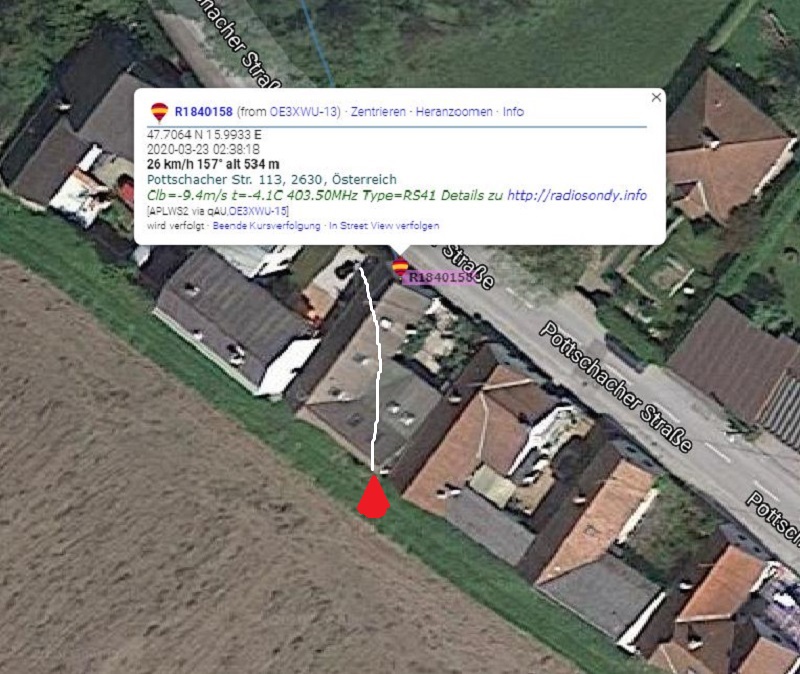
Task: Close the R1840158 info popup
Action: pos(656,97)
